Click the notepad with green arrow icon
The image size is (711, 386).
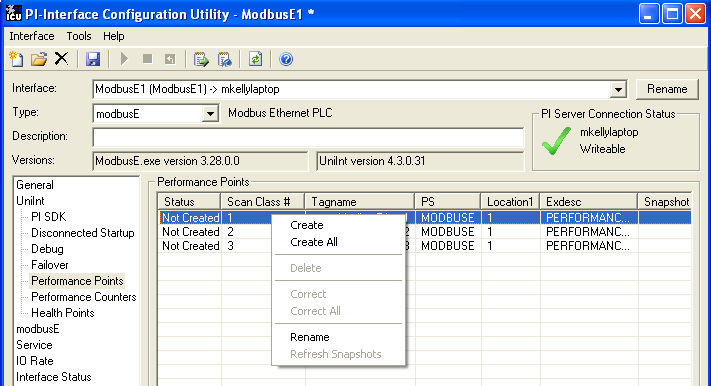(x=201, y=59)
